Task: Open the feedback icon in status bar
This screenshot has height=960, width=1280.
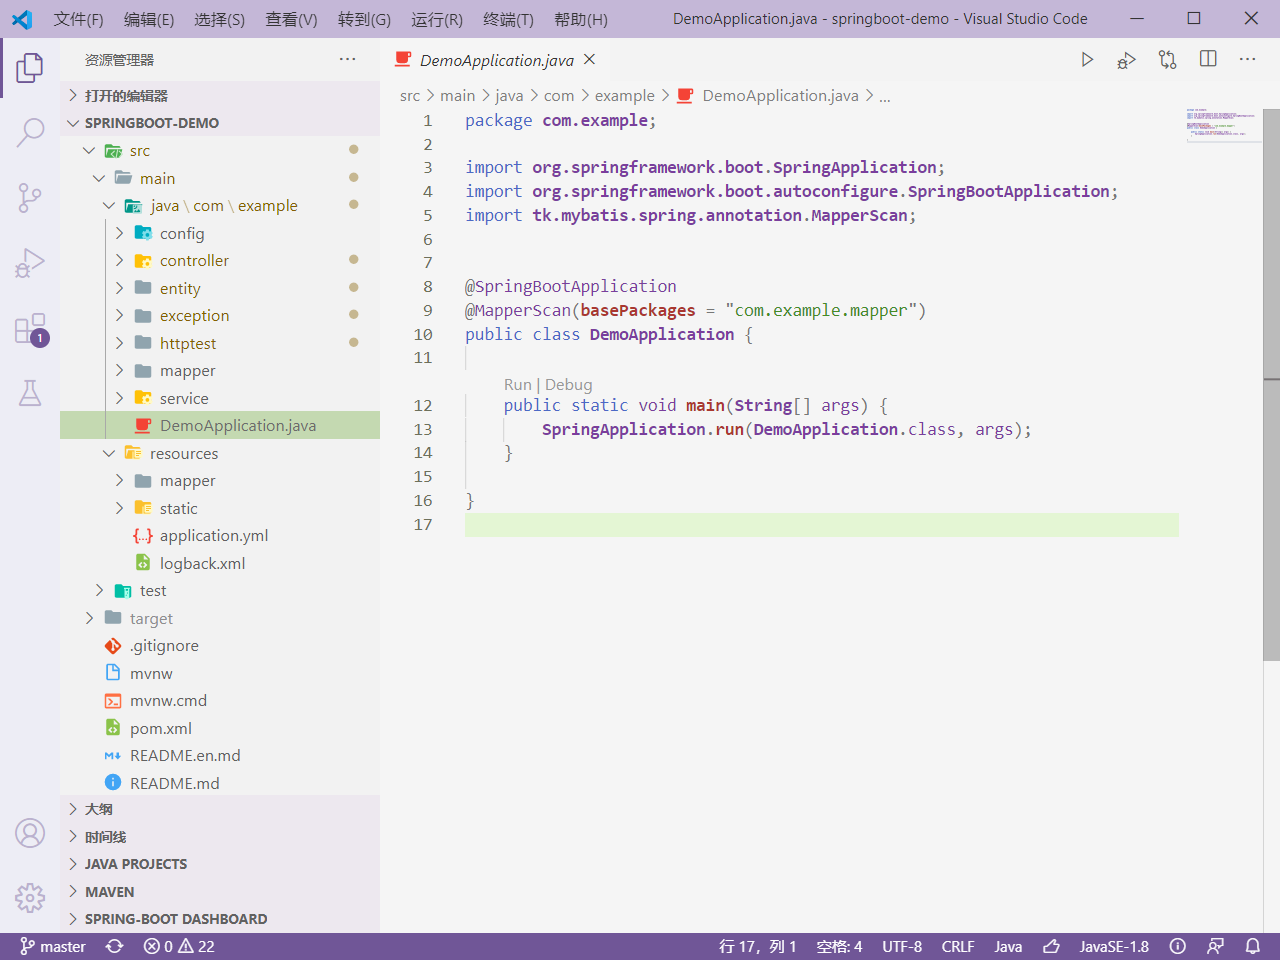Action: [1215, 946]
